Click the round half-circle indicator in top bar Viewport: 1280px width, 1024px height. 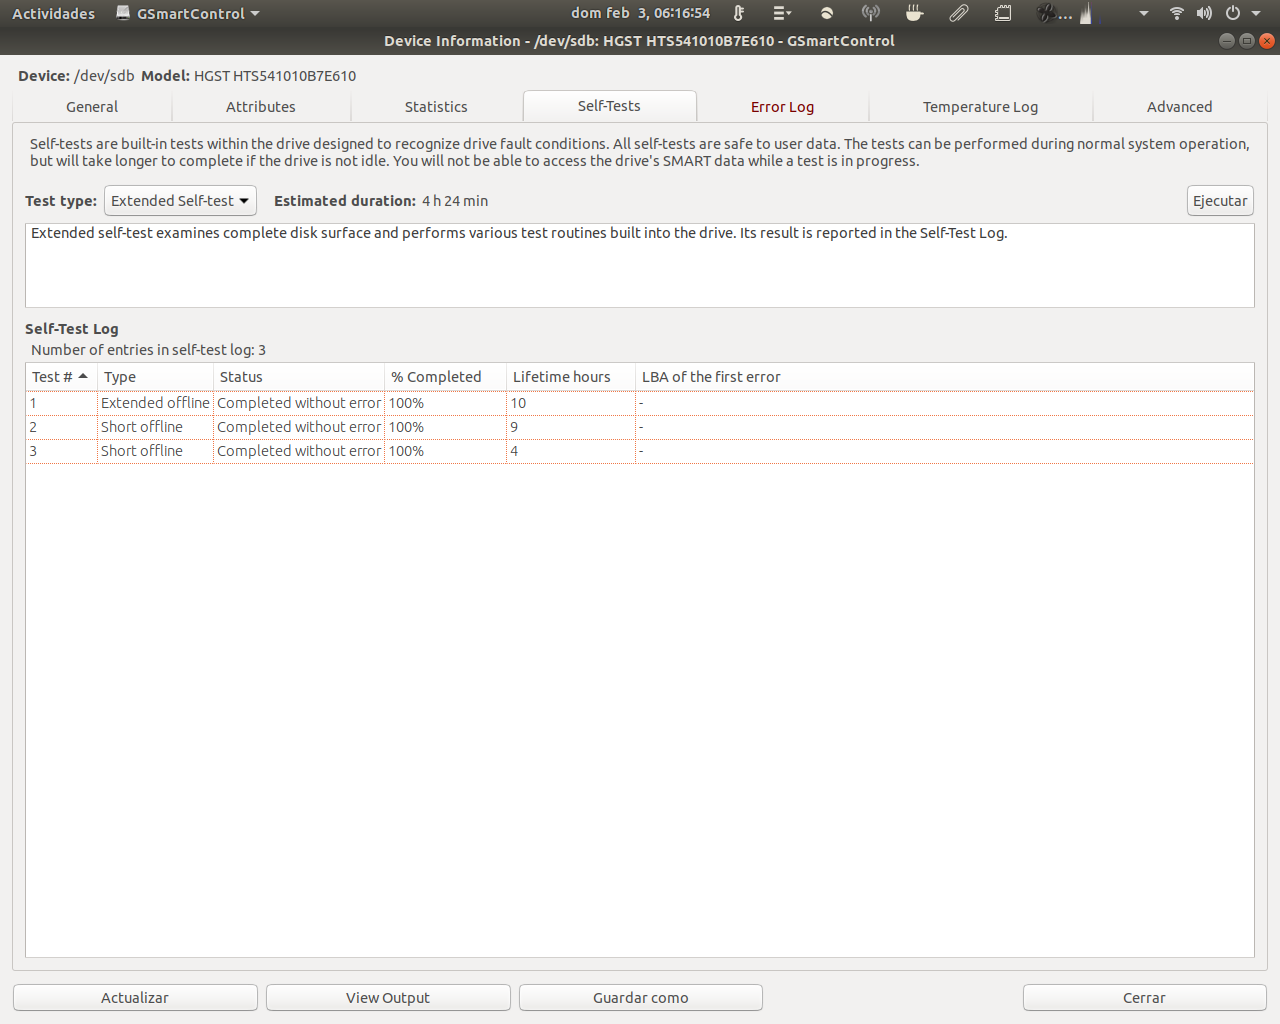827,13
